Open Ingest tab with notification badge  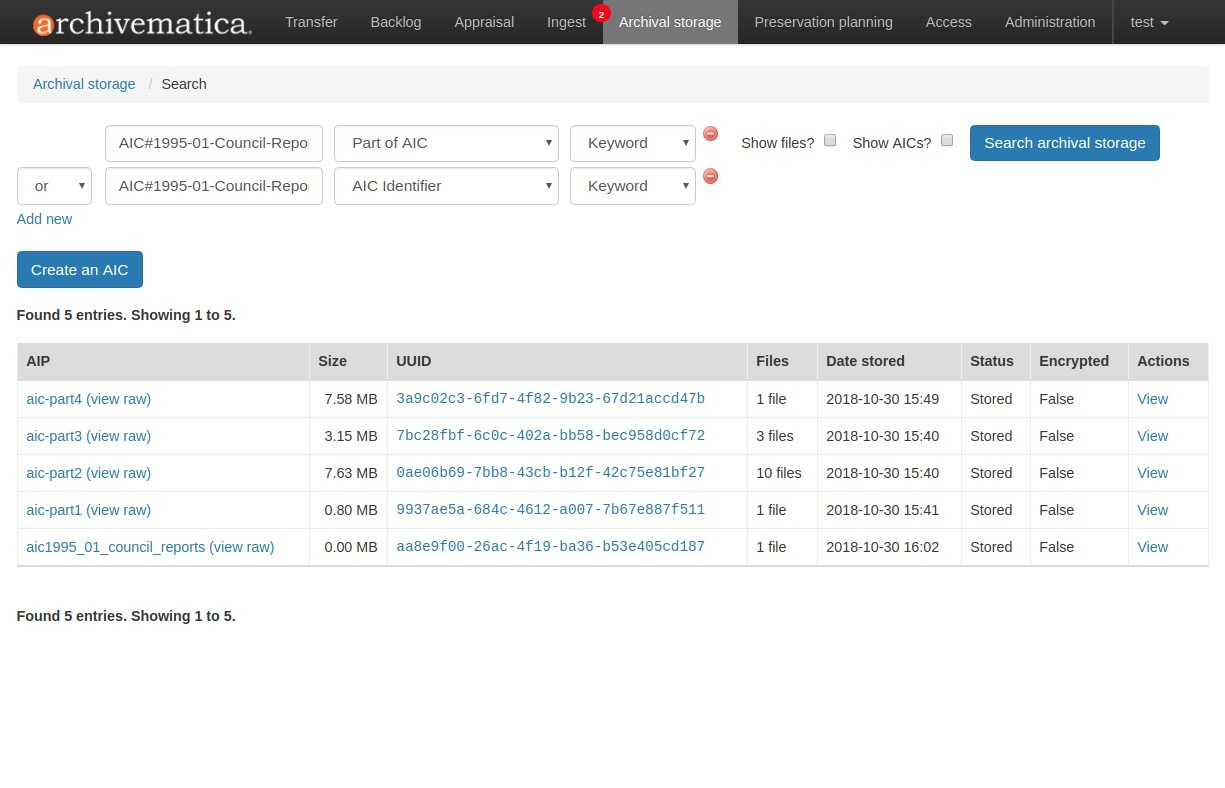point(566,22)
